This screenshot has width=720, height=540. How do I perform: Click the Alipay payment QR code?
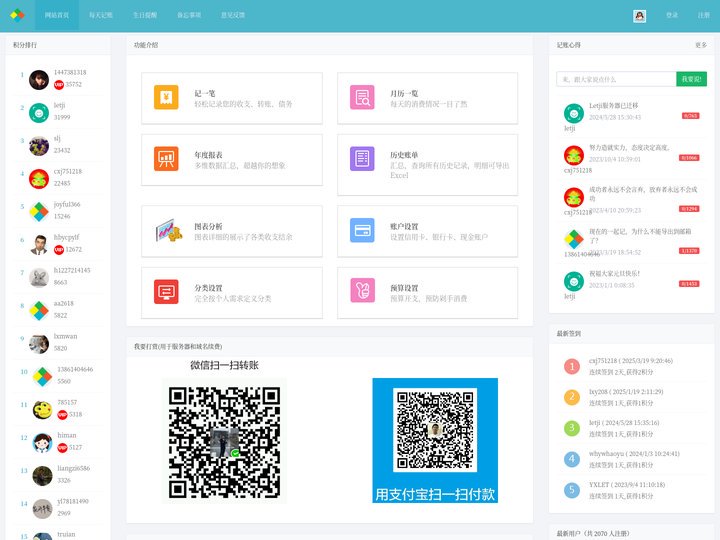tap(435, 440)
